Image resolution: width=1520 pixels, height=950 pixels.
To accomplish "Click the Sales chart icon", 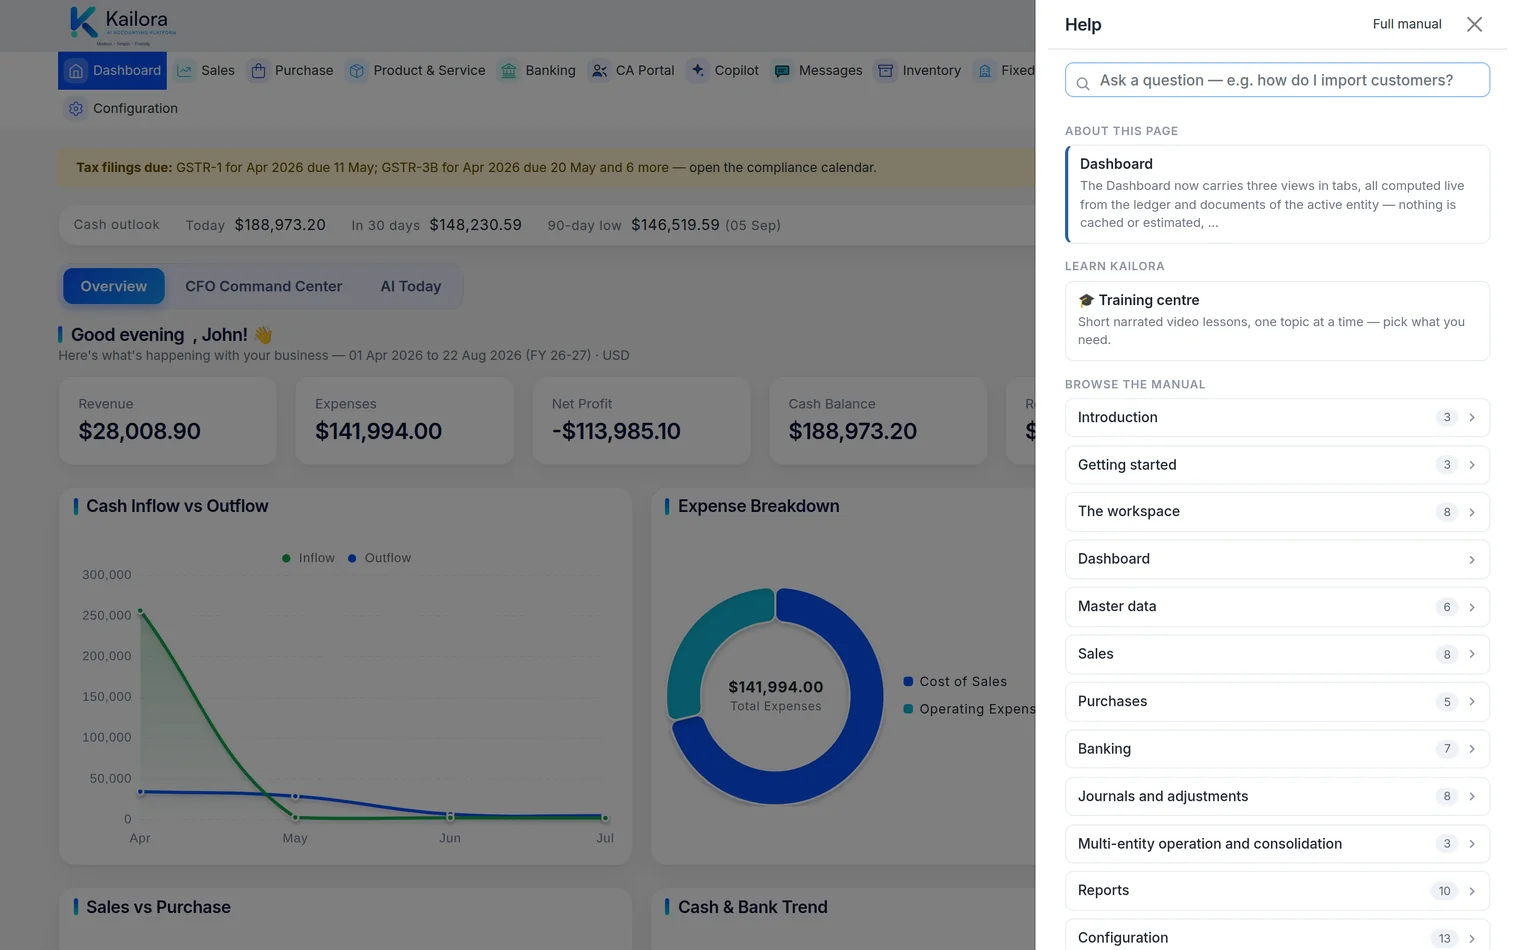I will [185, 71].
